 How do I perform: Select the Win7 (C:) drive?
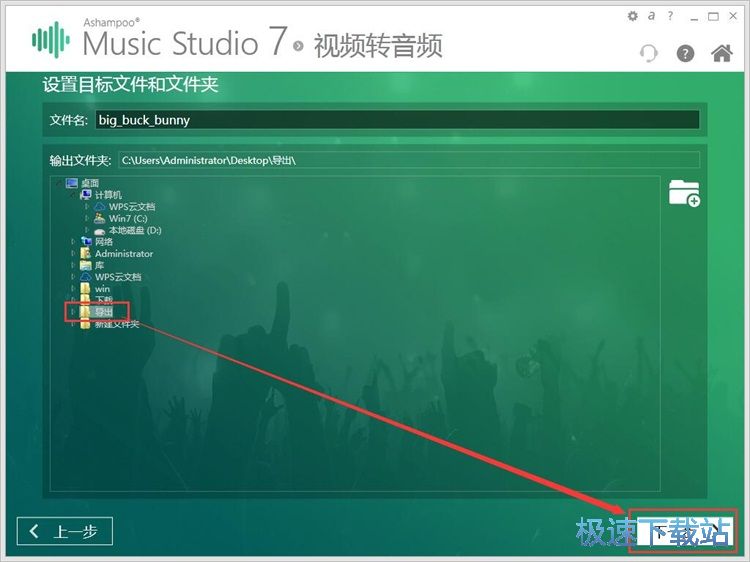[128, 218]
